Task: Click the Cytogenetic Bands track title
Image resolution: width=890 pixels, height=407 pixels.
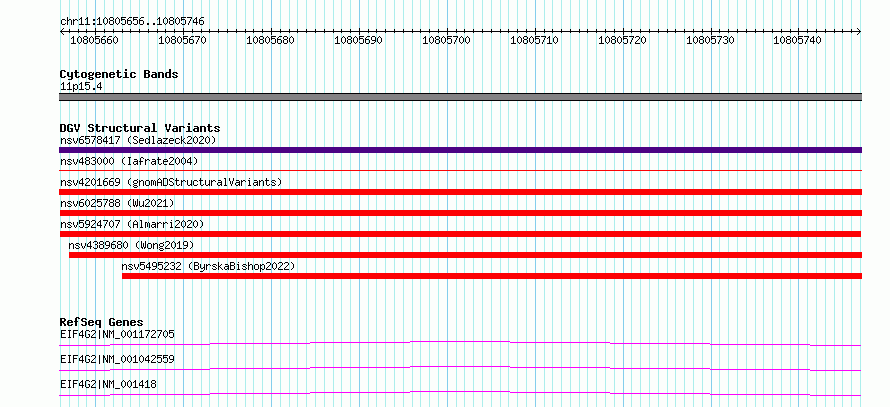Action: click(119, 74)
